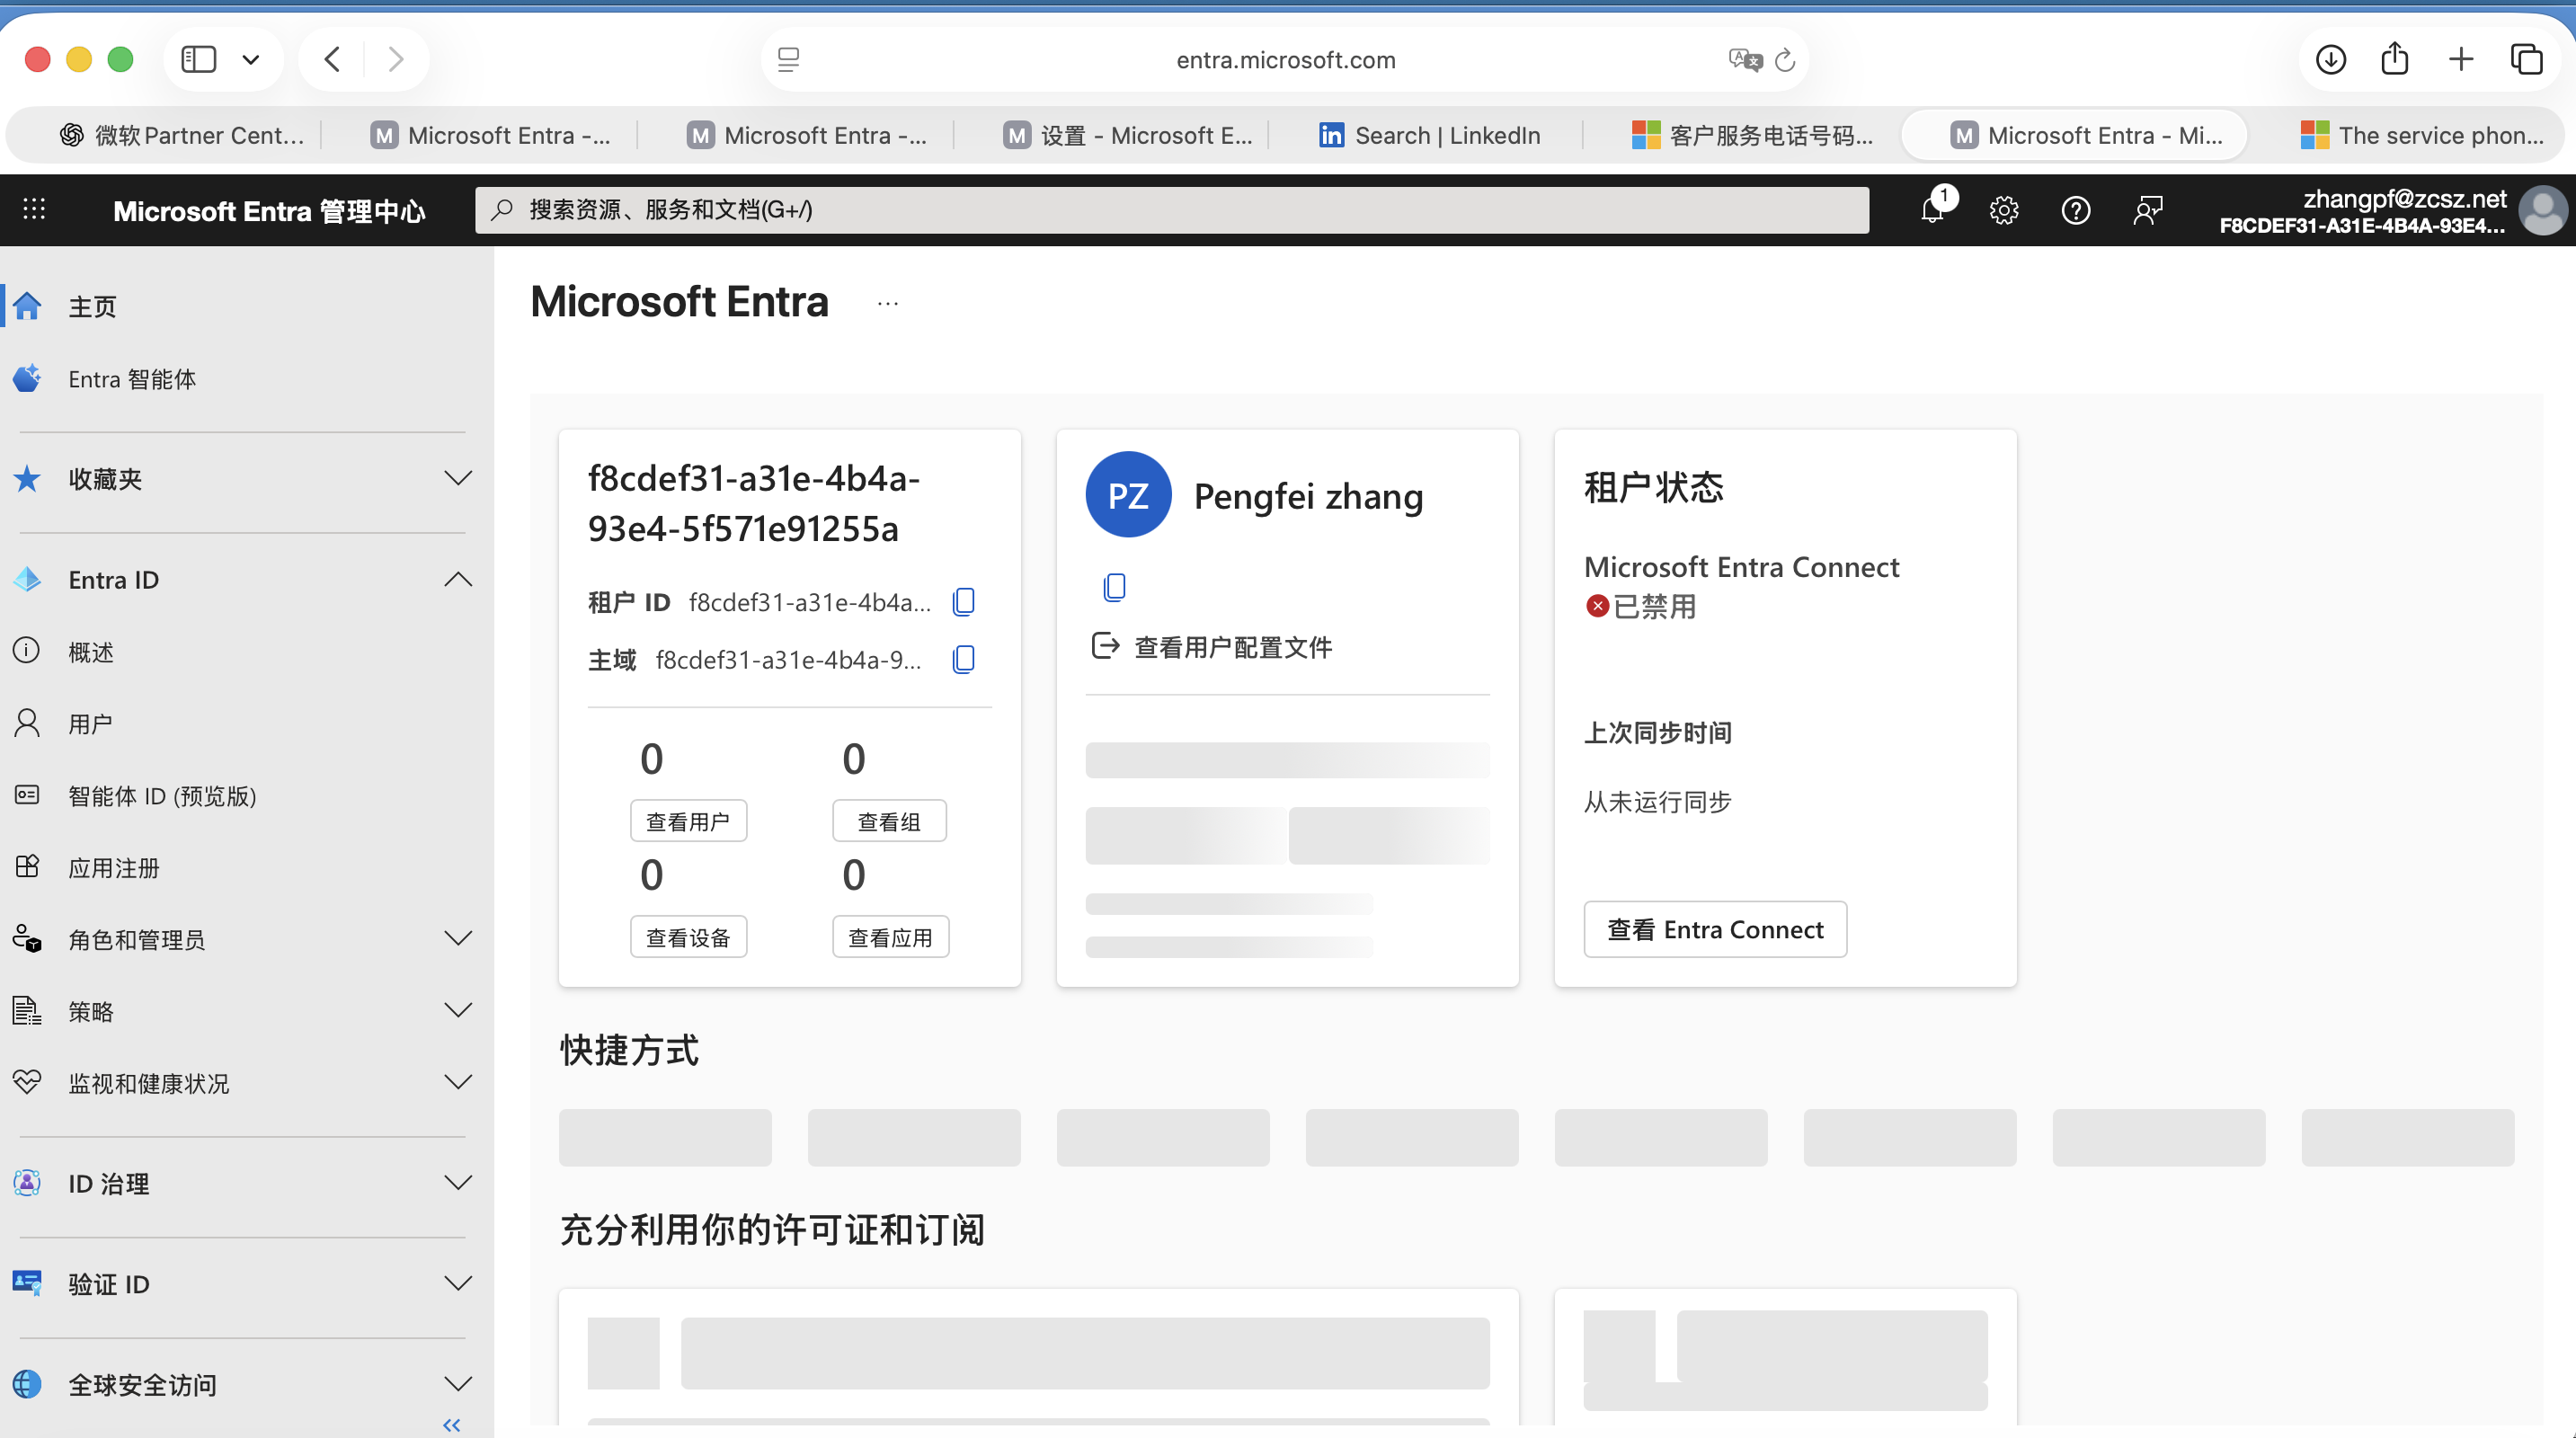Open the 查看用户配置文件 link

pyautogui.click(x=1231, y=647)
